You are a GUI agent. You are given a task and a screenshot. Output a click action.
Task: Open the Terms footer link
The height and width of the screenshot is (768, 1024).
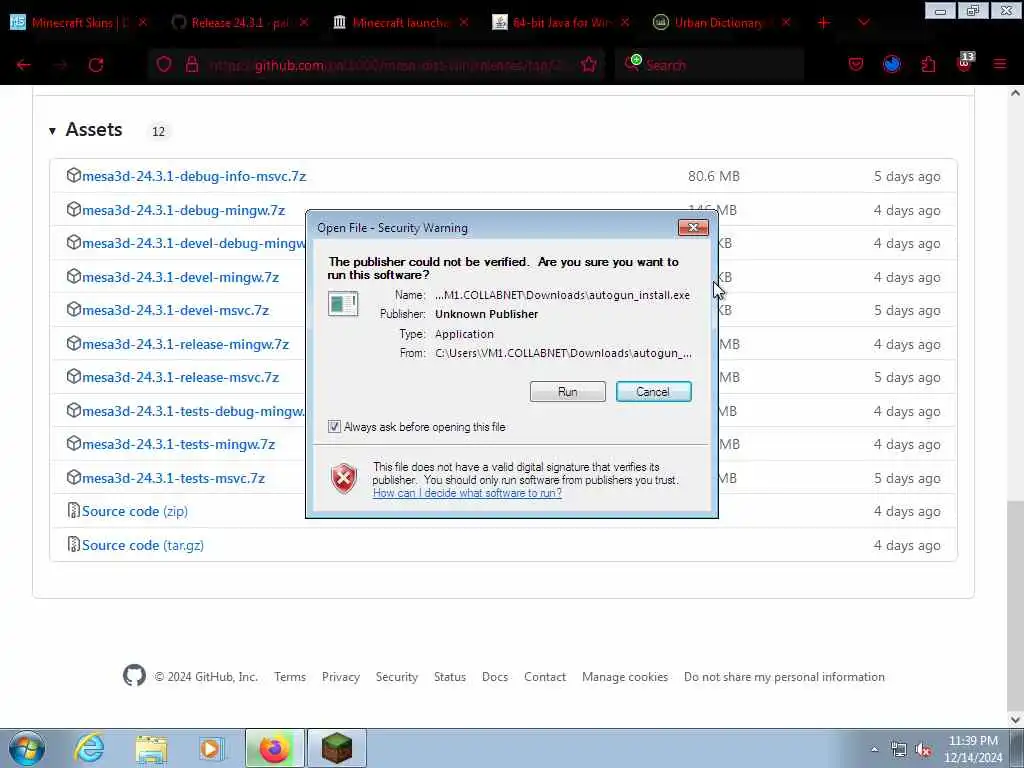coord(290,677)
